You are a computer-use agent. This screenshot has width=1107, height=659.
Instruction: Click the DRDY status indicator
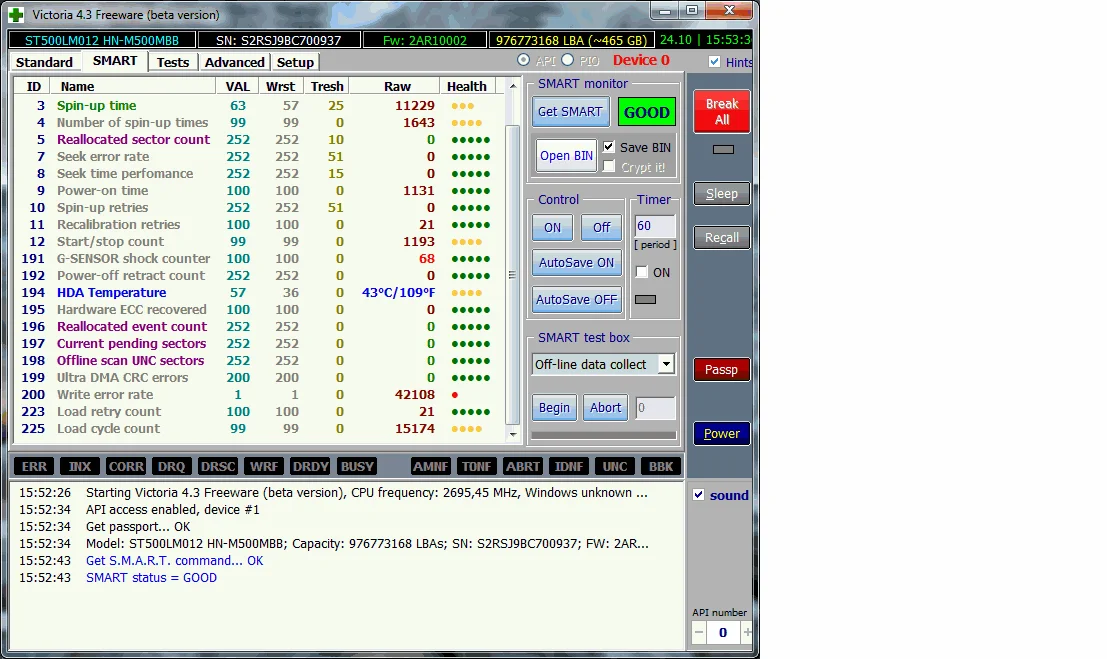coord(310,466)
